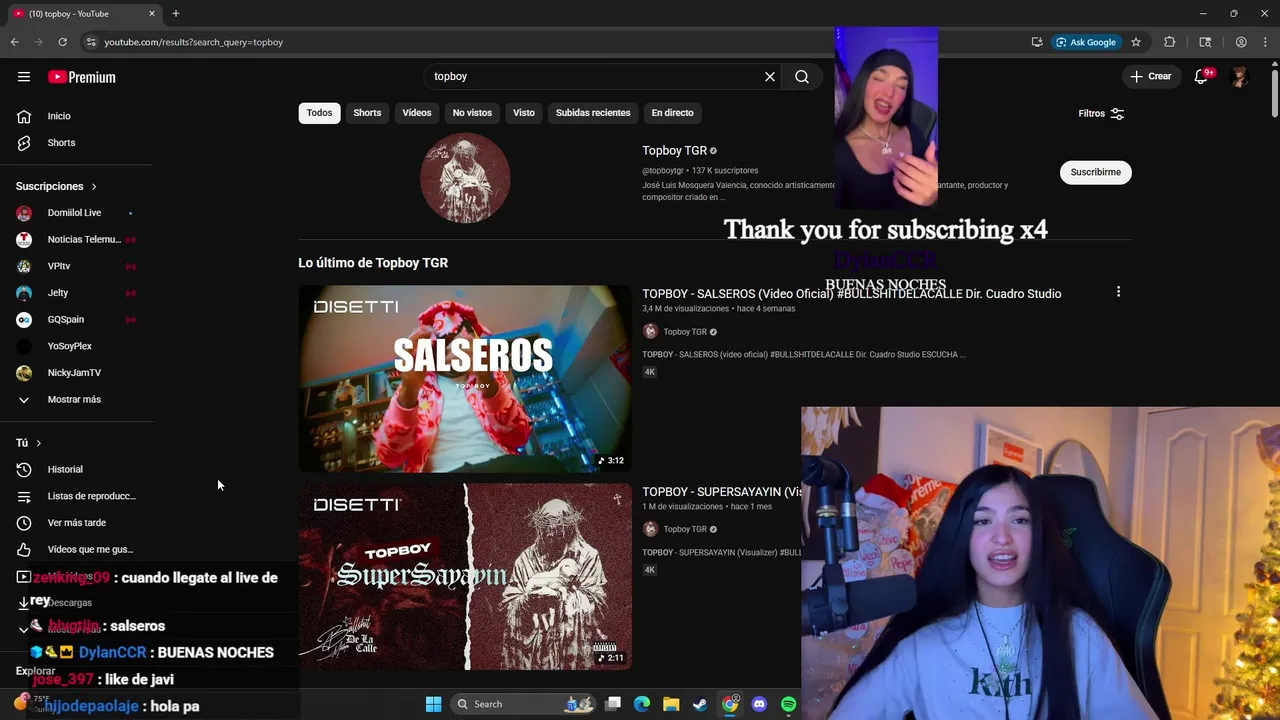
Task: Select the Subidas recientes chip
Action: tap(593, 113)
